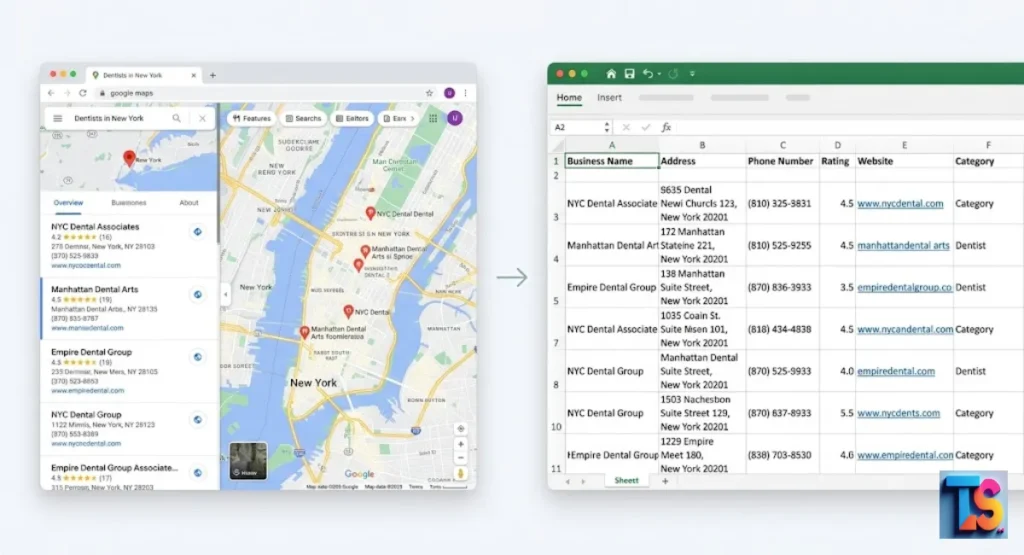Click the purple profile avatar on map
The height and width of the screenshot is (555, 1024).
(455, 118)
